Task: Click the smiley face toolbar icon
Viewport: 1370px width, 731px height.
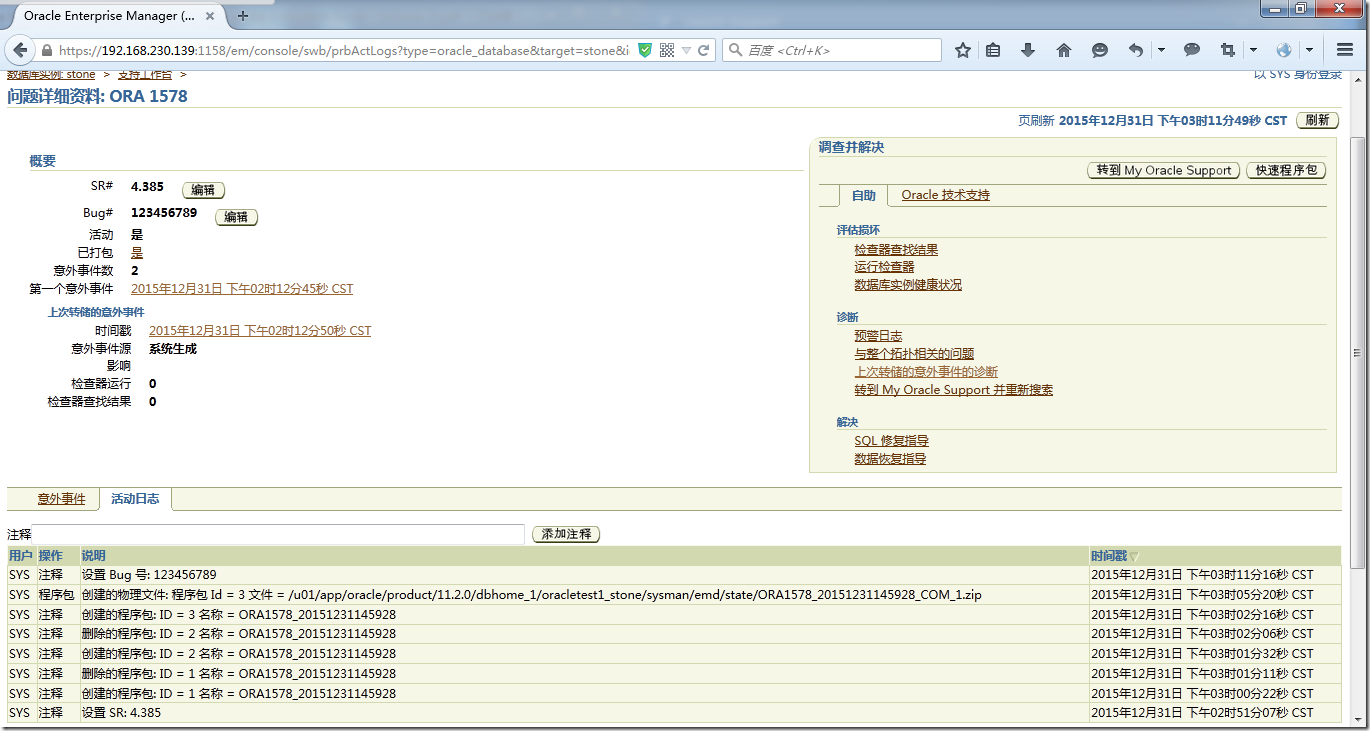Action: click(x=1099, y=50)
